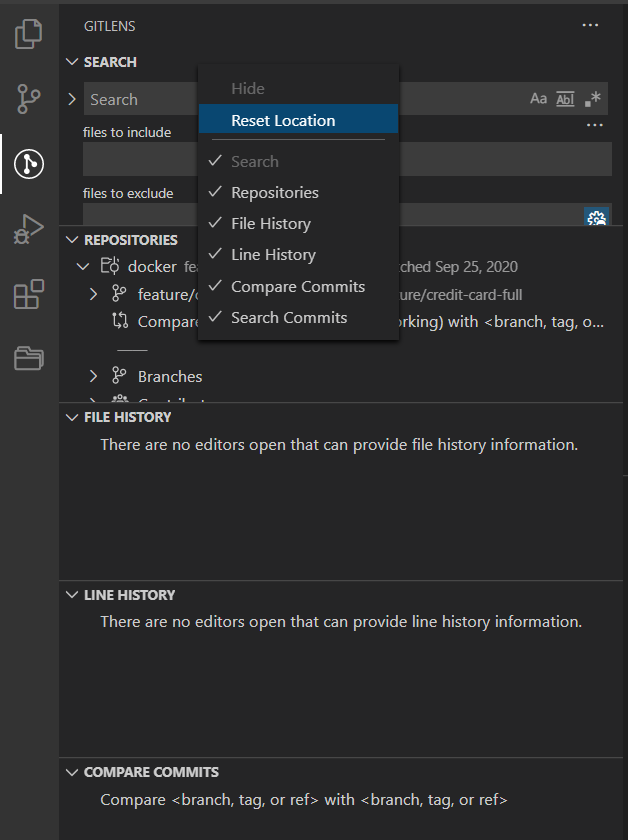Switch to the Source Control view

28,99
